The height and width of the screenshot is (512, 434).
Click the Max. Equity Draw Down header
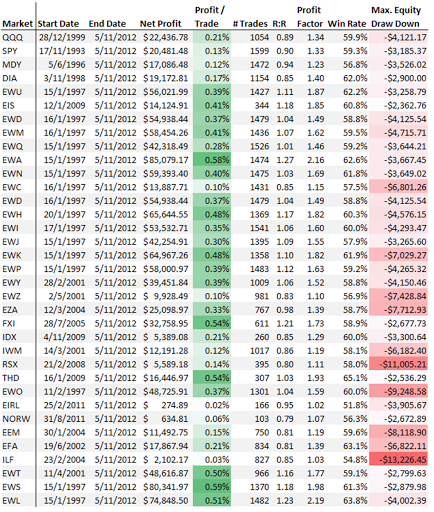[x=396, y=17]
